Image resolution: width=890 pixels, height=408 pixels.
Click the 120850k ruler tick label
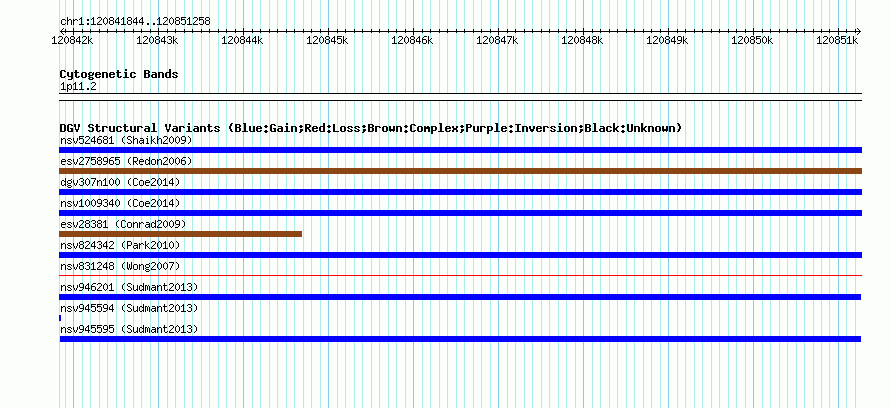tap(752, 40)
